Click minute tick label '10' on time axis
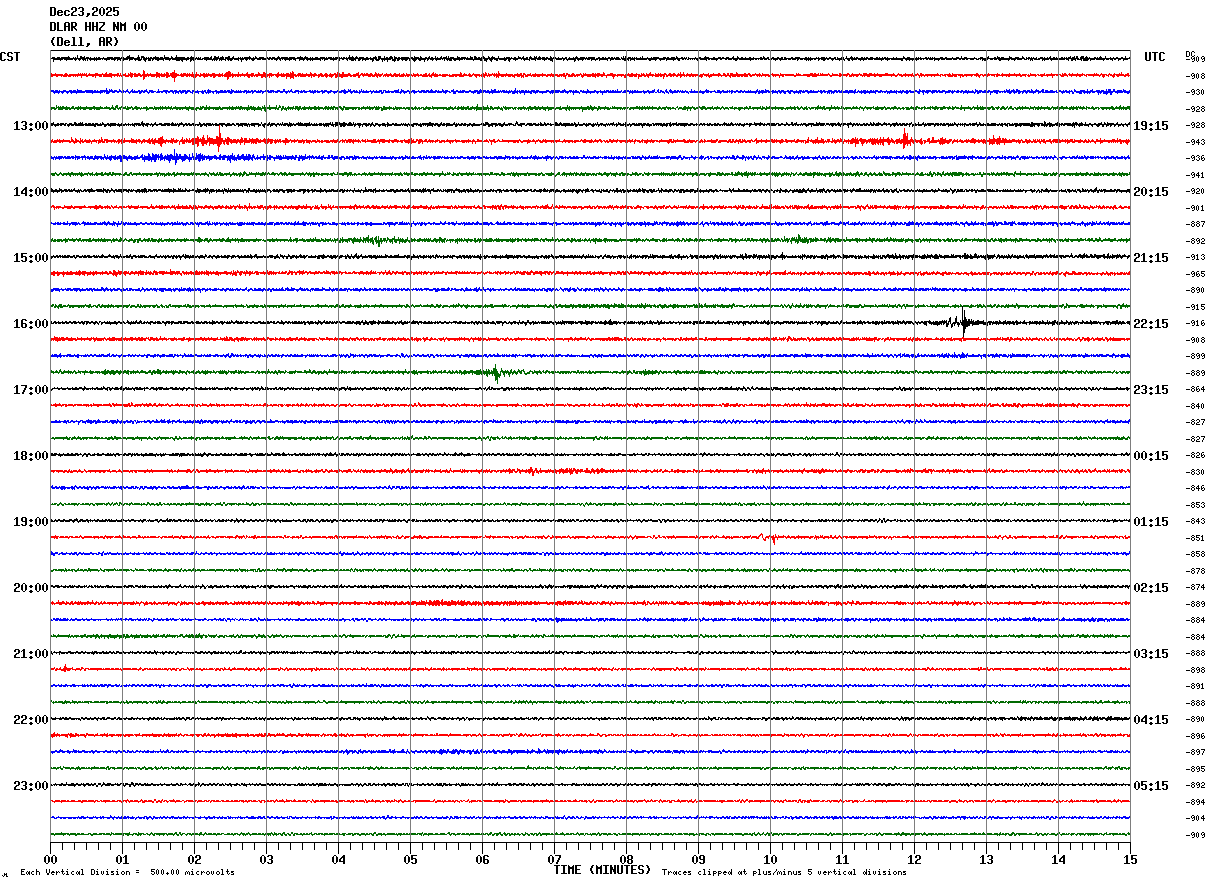 [770, 859]
